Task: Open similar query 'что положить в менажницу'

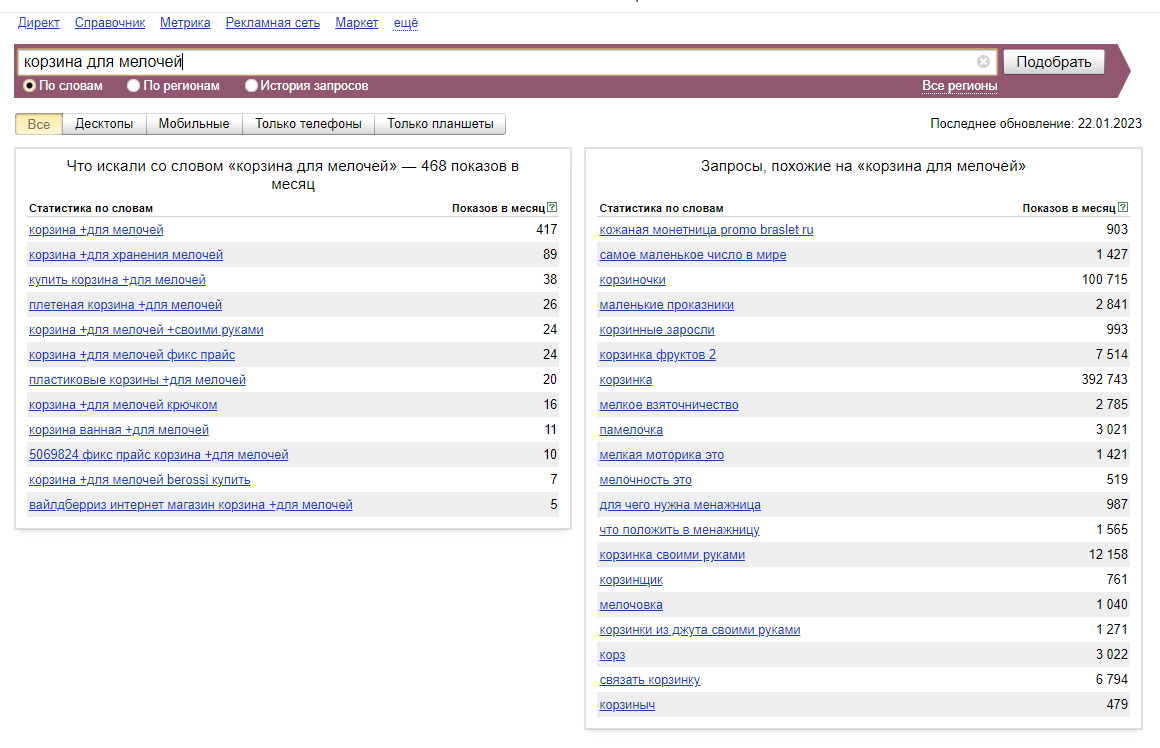Action: [x=679, y=530]
